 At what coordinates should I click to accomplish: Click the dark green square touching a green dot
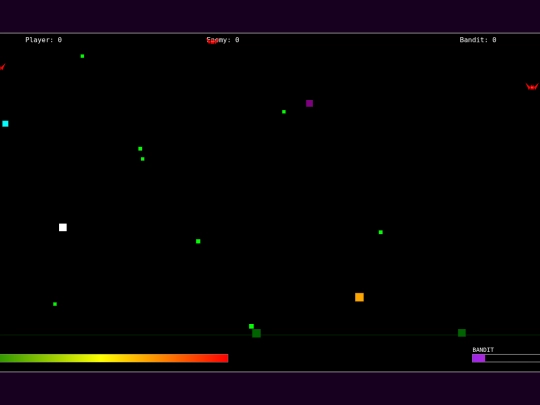(256, 333)
